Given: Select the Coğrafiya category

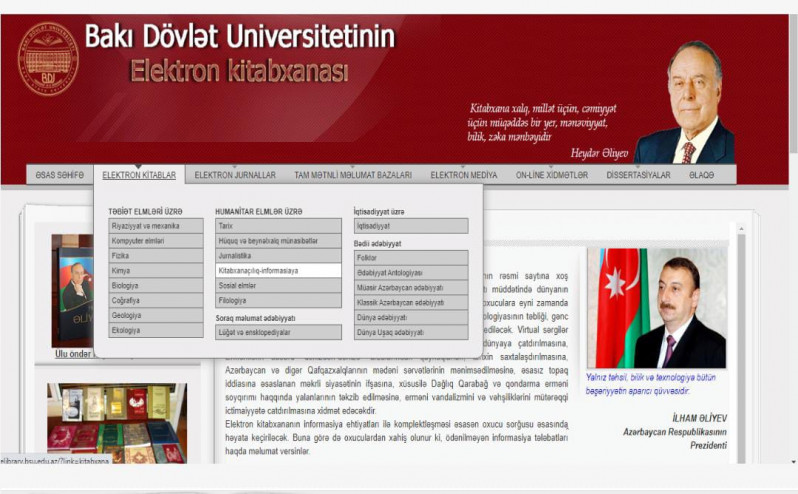Looking at the screenshot, I should [x=156, y=300].
